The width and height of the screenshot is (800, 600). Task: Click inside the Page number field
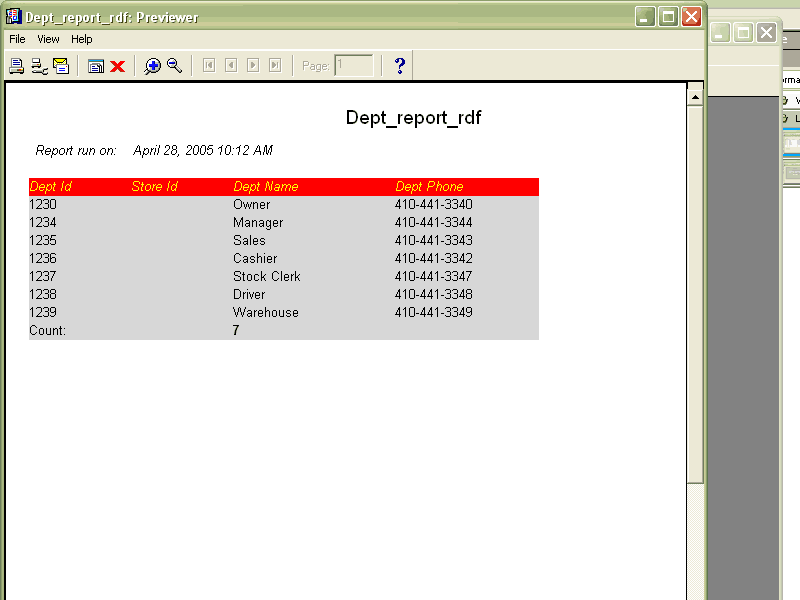tap(354, 66)
